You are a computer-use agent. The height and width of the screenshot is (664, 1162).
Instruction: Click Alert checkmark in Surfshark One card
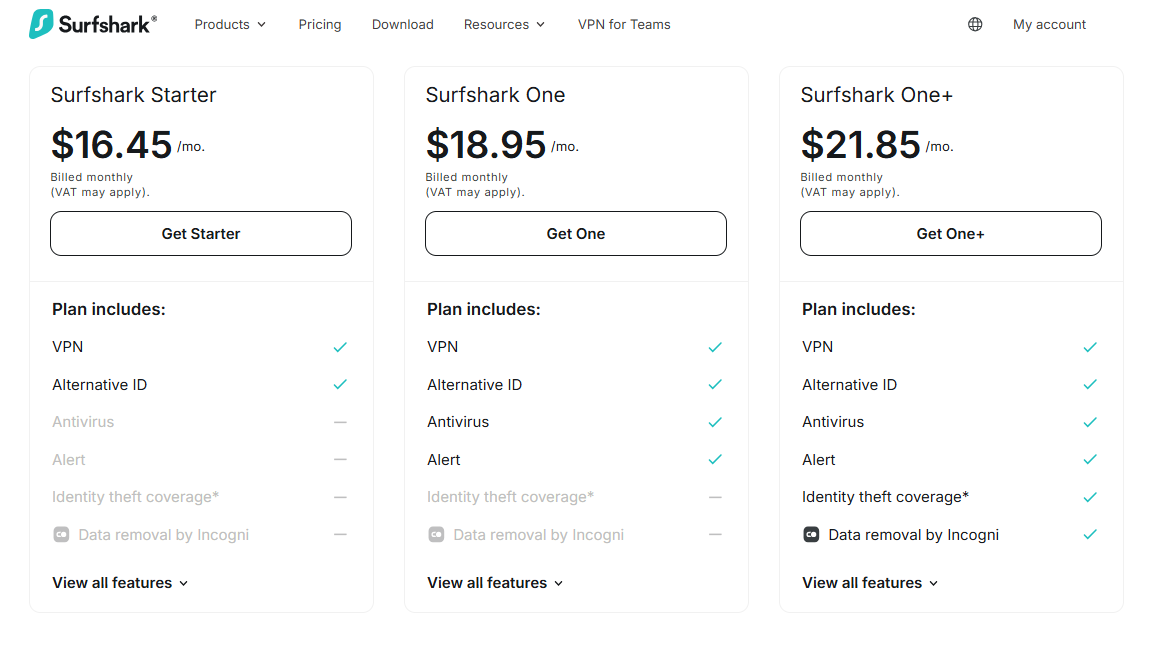pyautogui.click(x=715, y=459)
